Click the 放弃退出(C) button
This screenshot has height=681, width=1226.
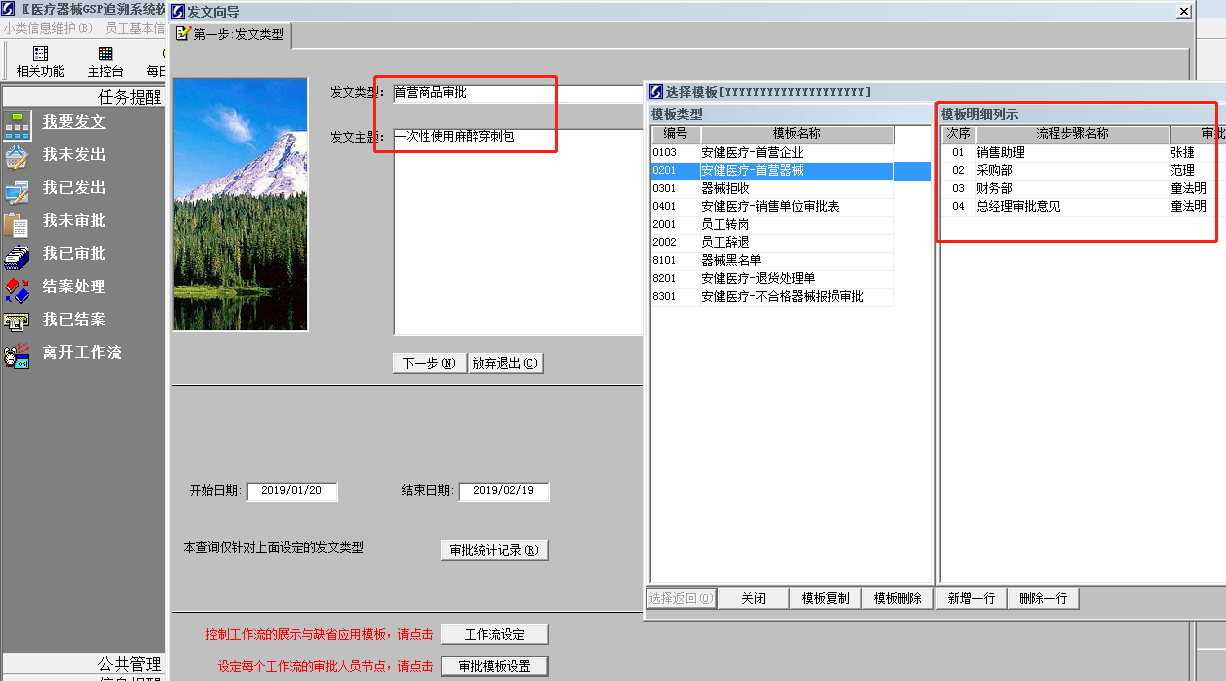(506, 363)
